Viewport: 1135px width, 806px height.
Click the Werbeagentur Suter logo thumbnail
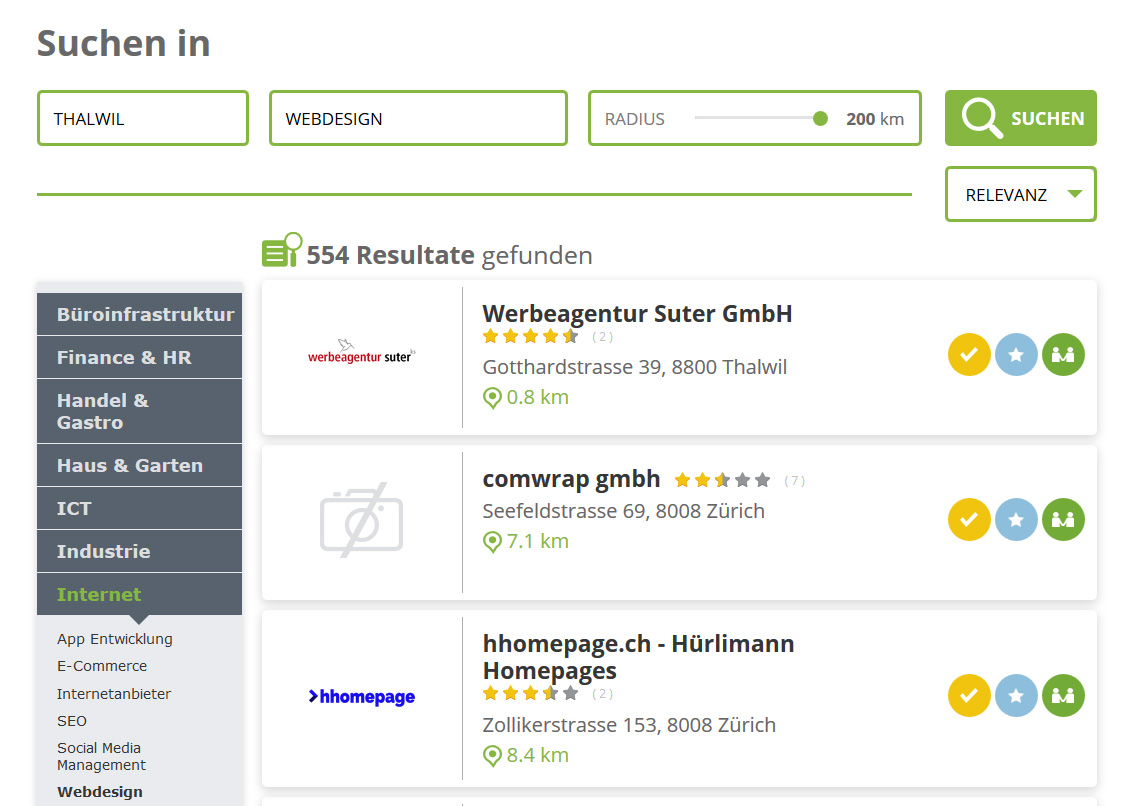pos(361,351)
